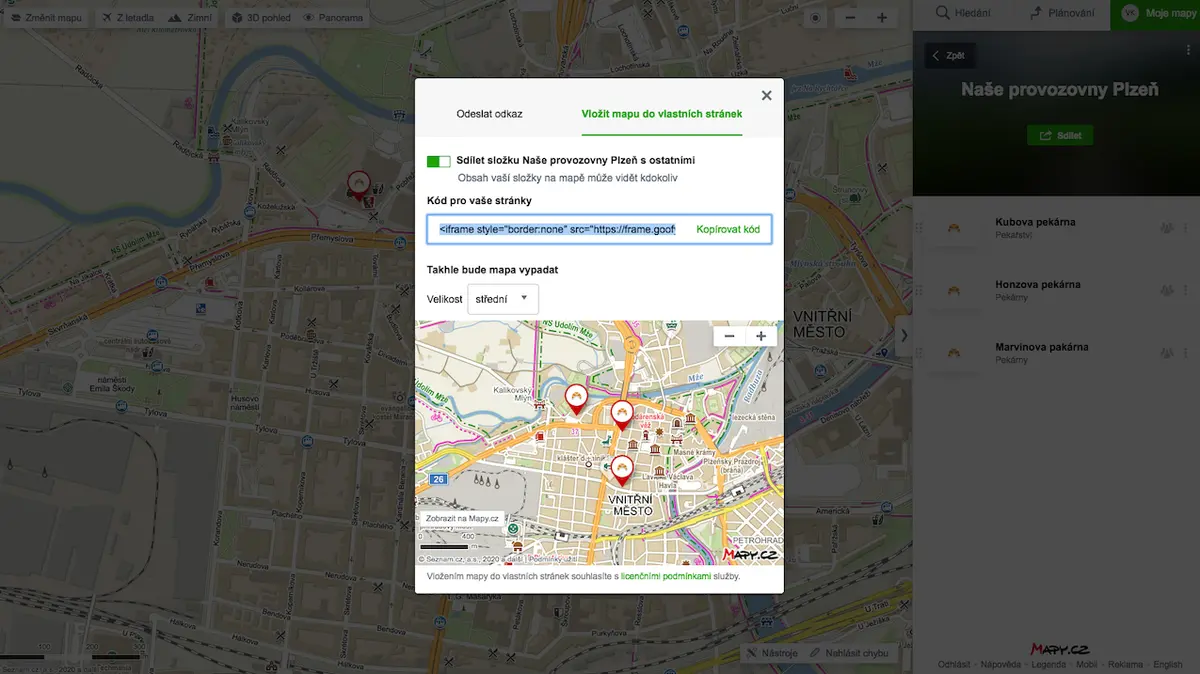Open options menu for Kubova pekárna
The width and height of the screenshot is (1200, 674).
tap(1186, 228)
